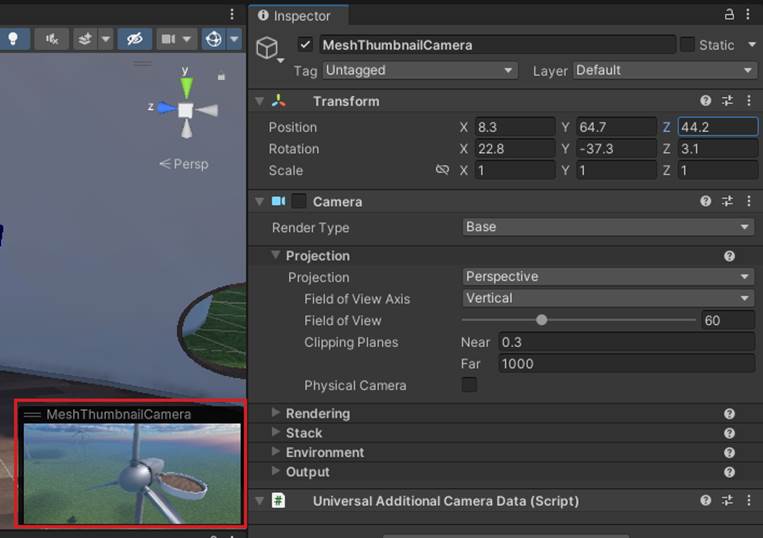Screen dimensions: 763x538
Task: Expand the Stack section
Action: pos(276,432)
